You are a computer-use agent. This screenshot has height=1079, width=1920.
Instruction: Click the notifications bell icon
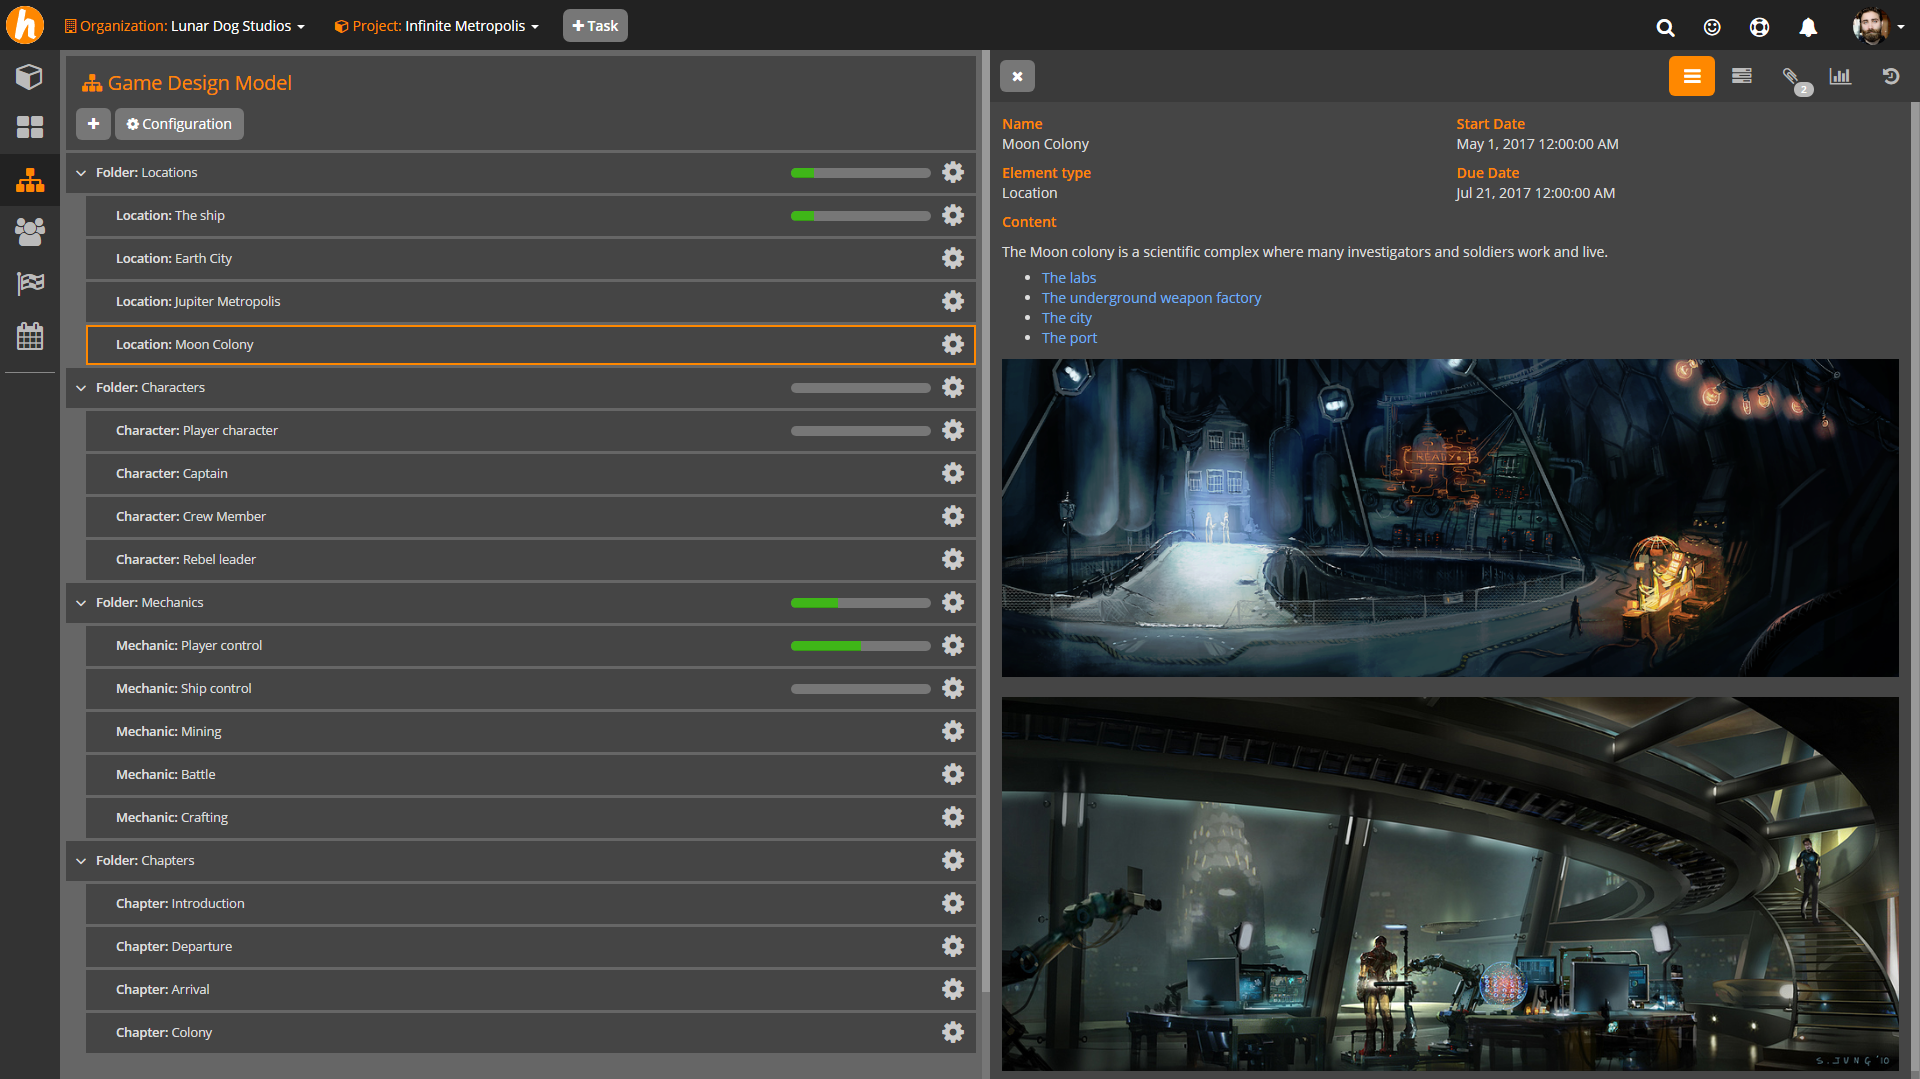pos(1808,27)
